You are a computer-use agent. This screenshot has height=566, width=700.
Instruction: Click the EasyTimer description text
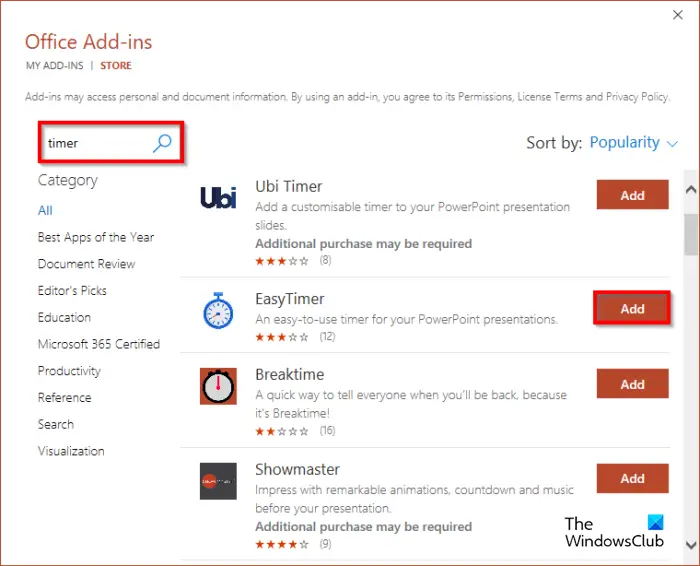tap(407, 320)
